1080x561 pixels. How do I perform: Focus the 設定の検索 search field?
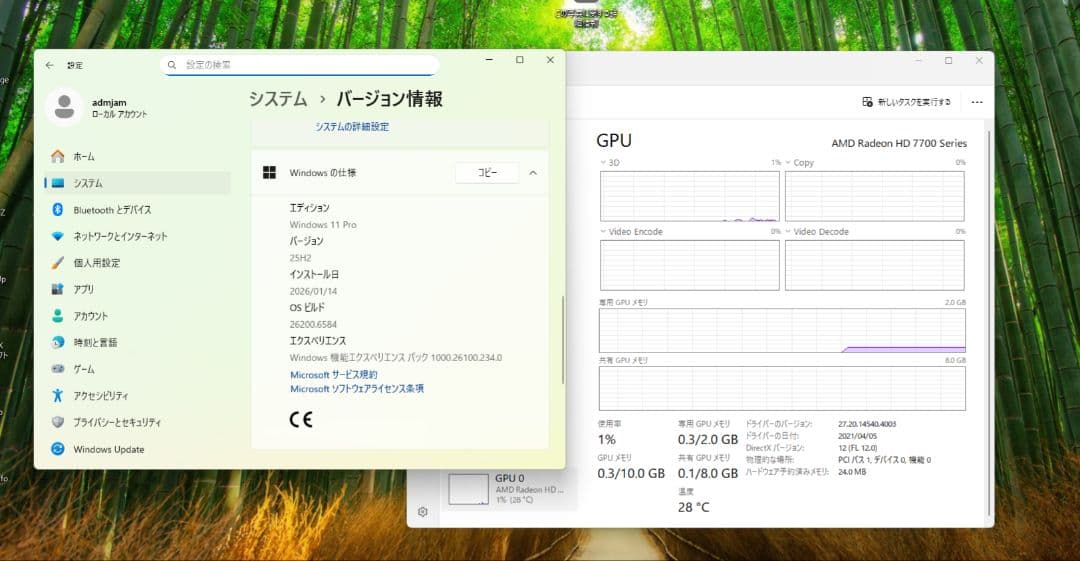click(x=300, y=65)
